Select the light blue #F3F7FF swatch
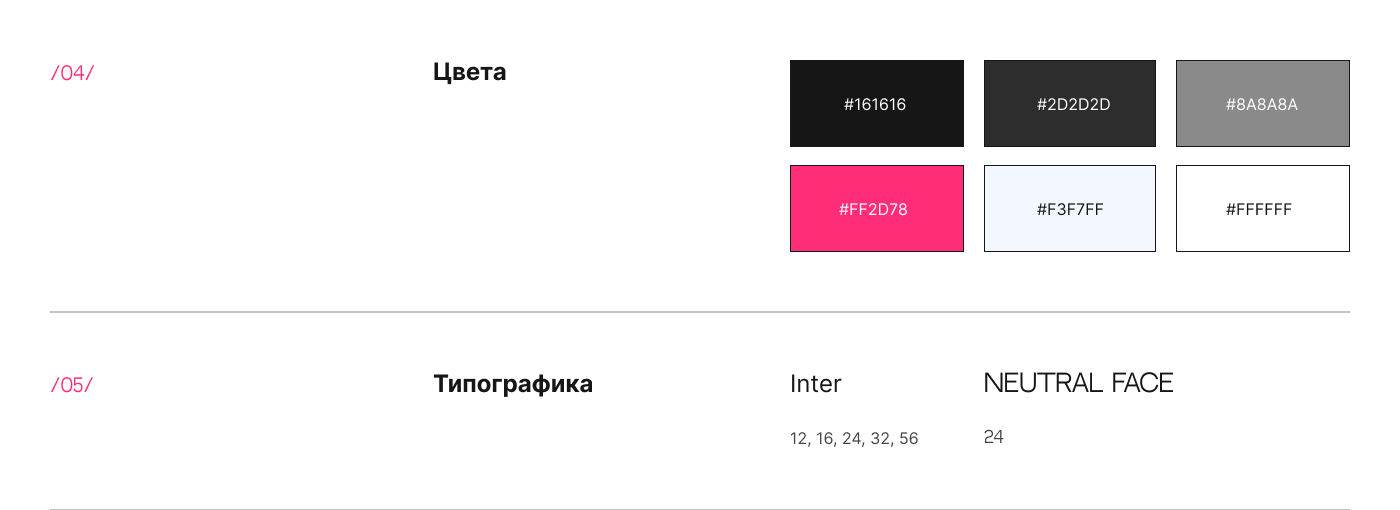Image resolution: width=1400 pixels, height=510 pixels. [x=1070, y=209]
